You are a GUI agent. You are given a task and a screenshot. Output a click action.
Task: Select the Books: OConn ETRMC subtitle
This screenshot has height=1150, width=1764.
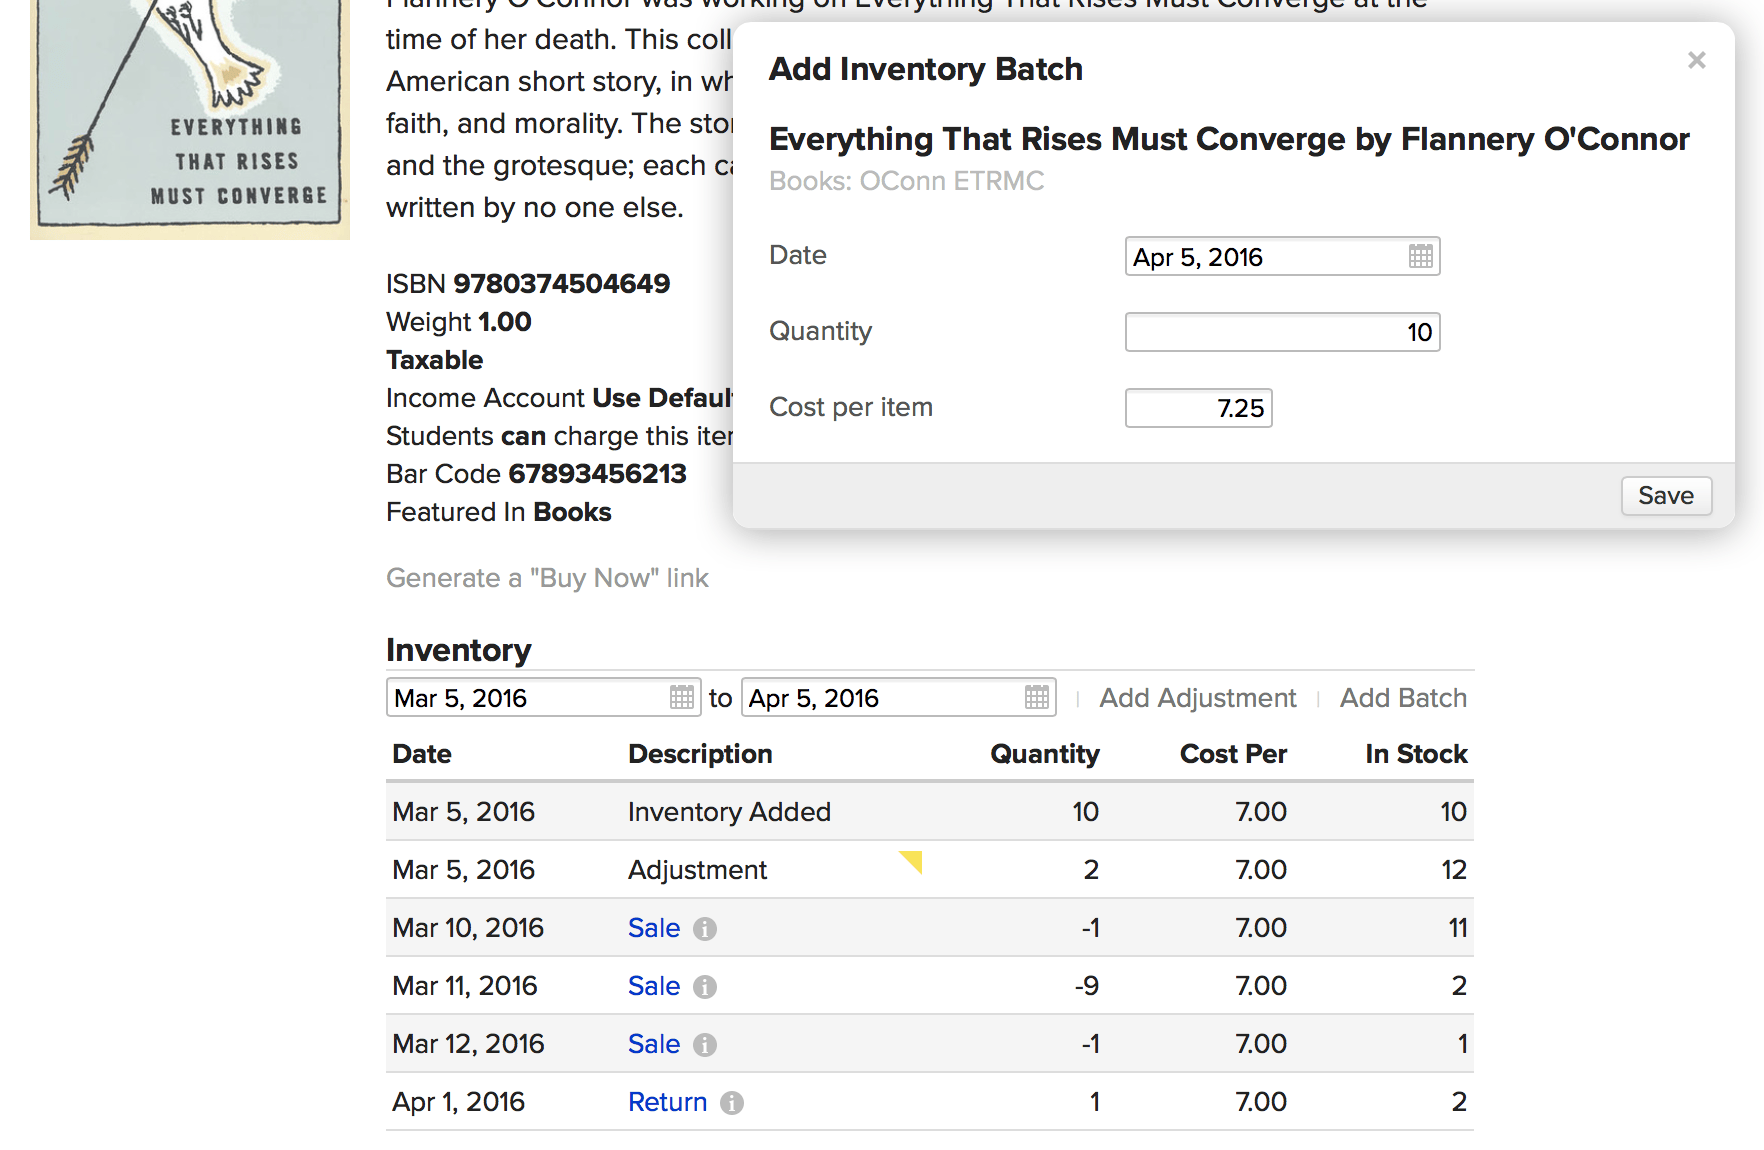coord(906,181)
